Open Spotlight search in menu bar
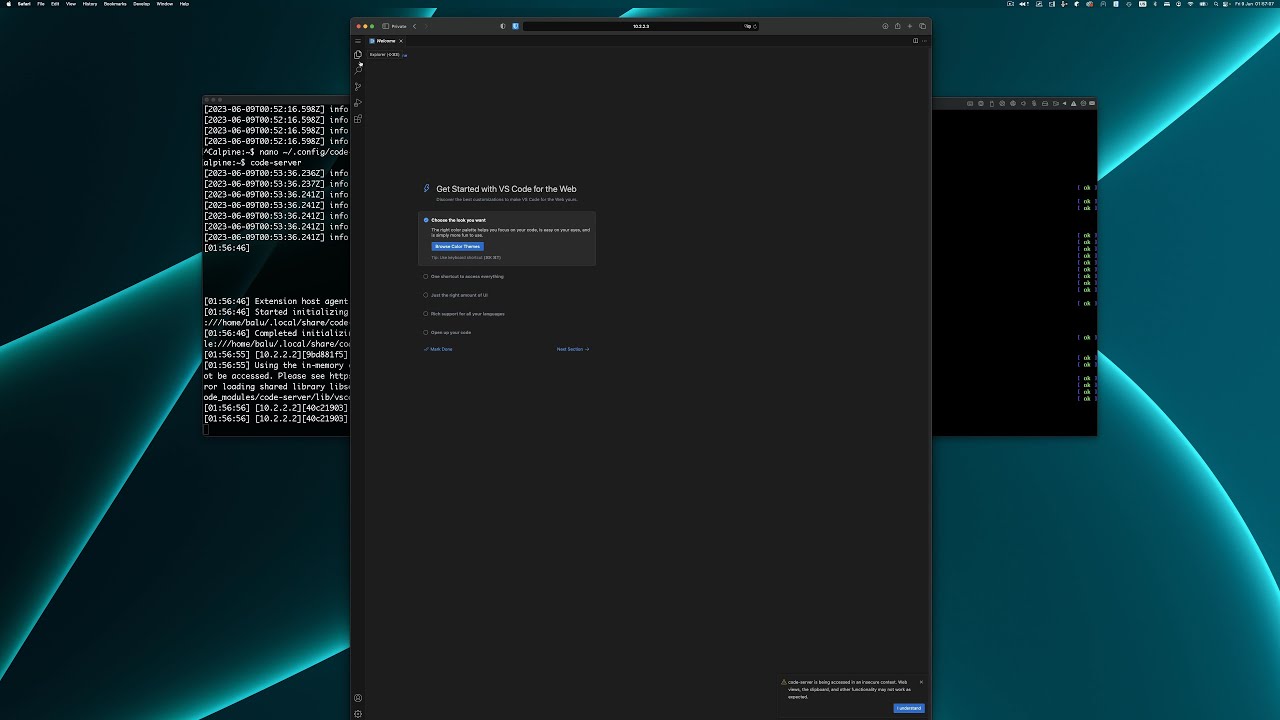The width and height of the screenshot is (1280, 720). click(1216, 4)
